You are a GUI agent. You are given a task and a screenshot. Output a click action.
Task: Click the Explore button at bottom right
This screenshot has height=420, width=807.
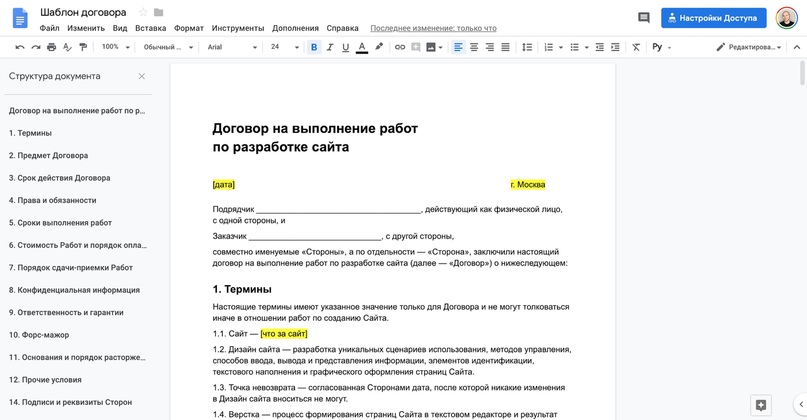(761, 405)
